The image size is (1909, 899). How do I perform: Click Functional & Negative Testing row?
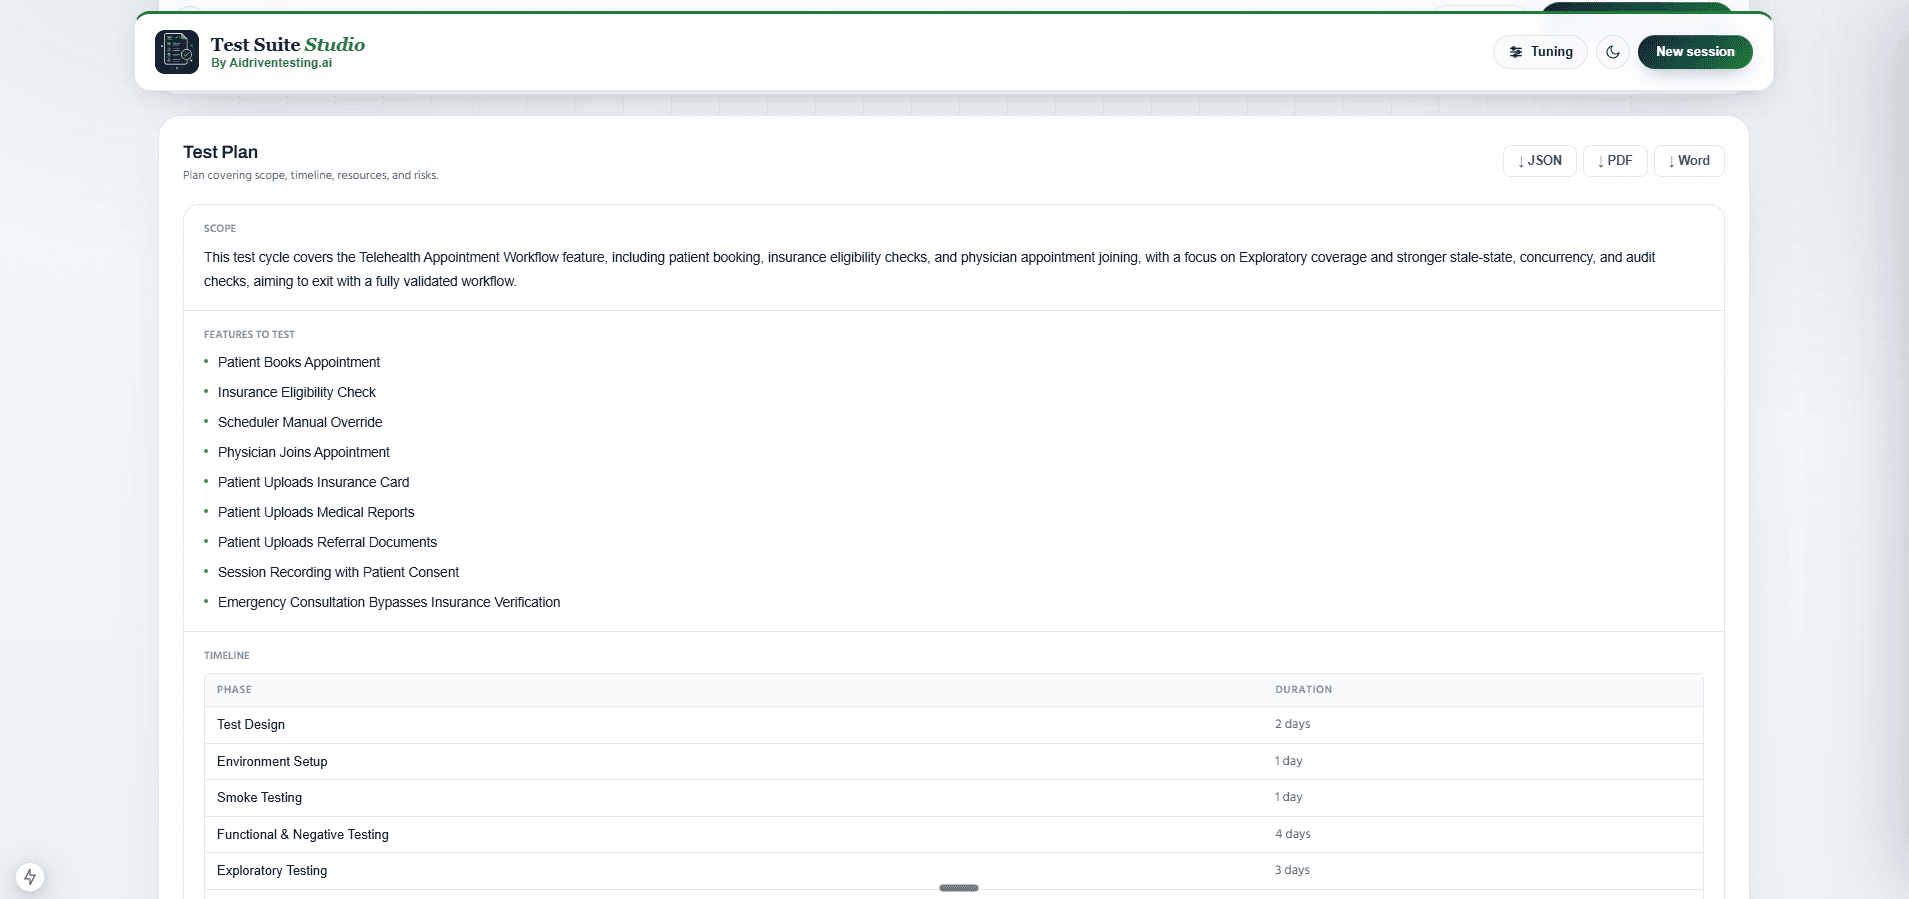(x=953, y=834)
